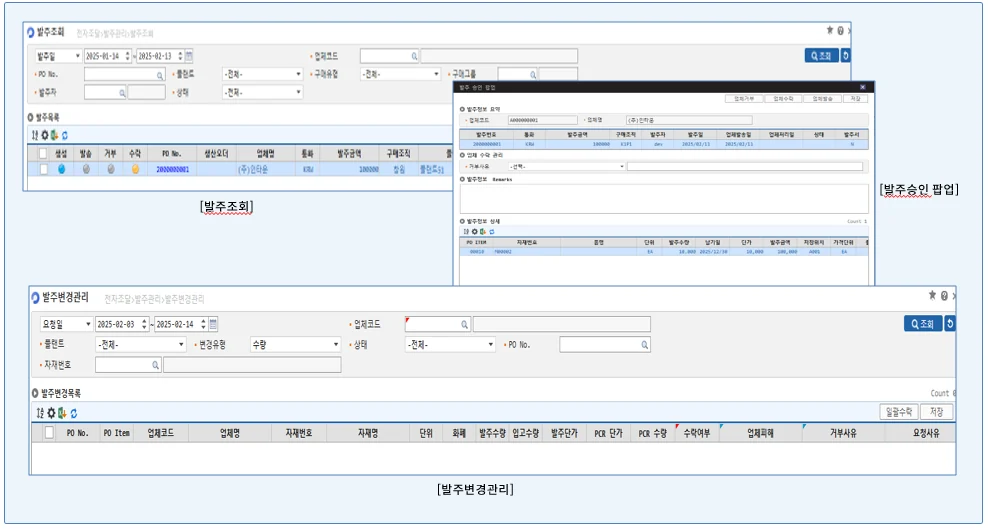The image size is (988, 529).
Task: Click the reset icon beside 조회 in 발주변경관리
Action: click(x=950, y=324)
